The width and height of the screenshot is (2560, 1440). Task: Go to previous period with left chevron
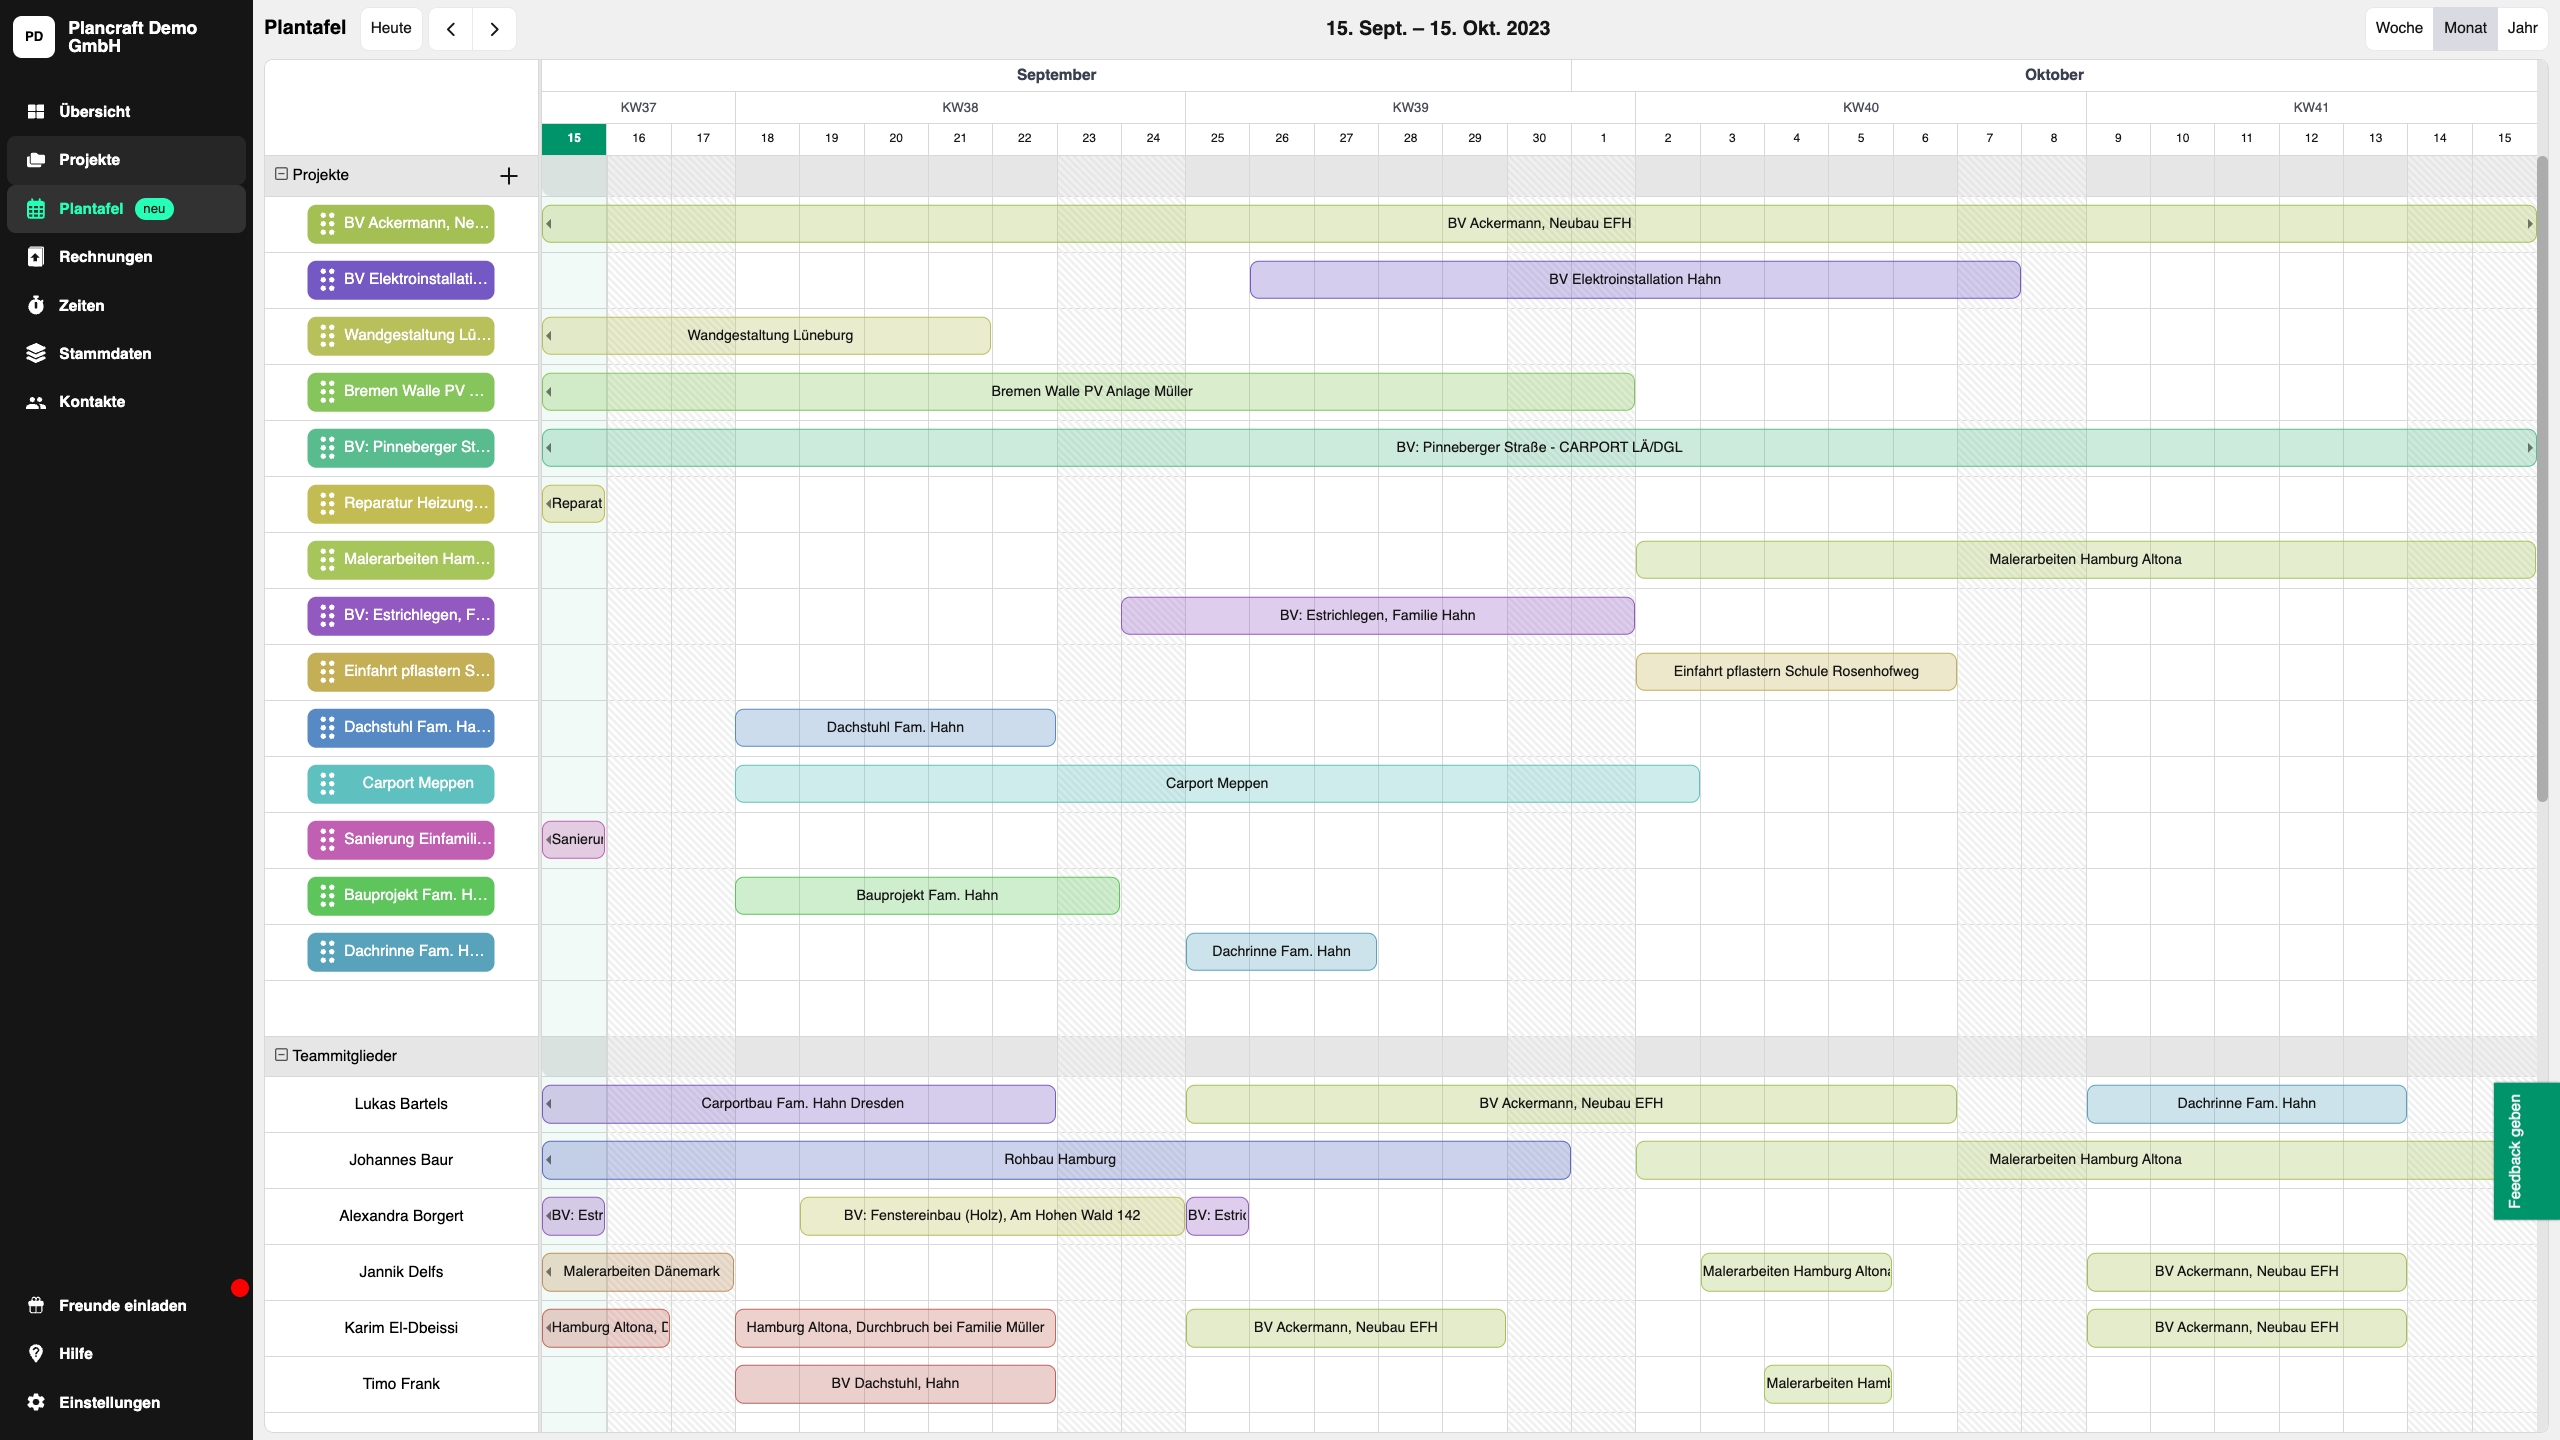click(451, 29)
